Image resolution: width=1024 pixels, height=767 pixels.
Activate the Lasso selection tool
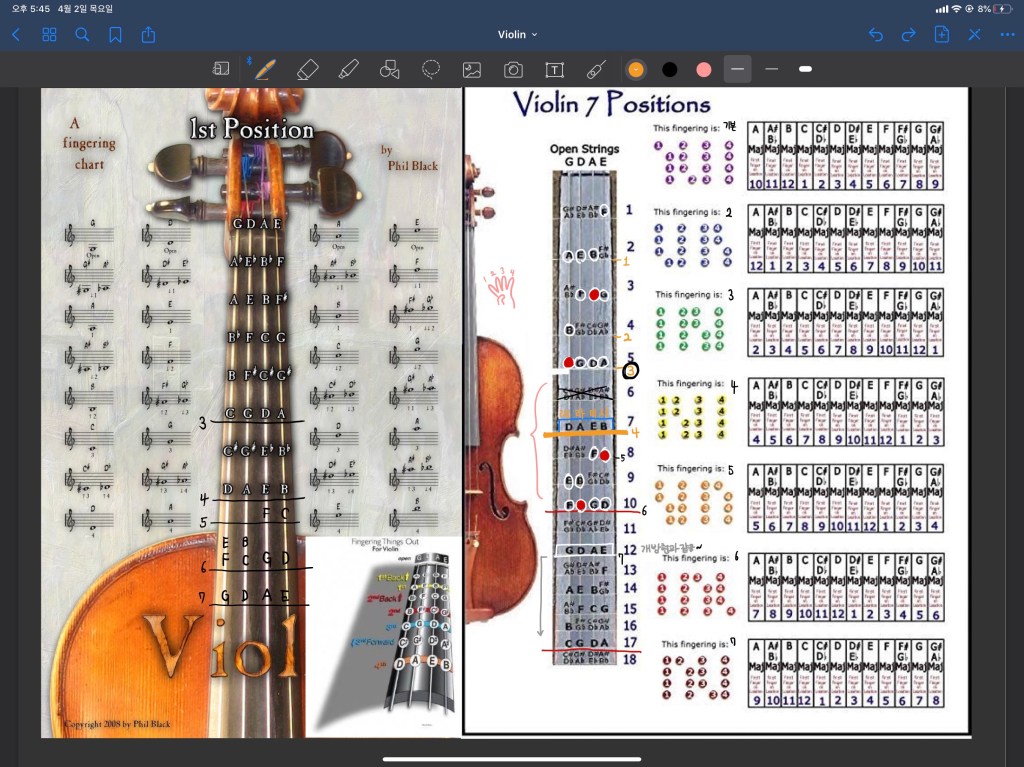431,69
